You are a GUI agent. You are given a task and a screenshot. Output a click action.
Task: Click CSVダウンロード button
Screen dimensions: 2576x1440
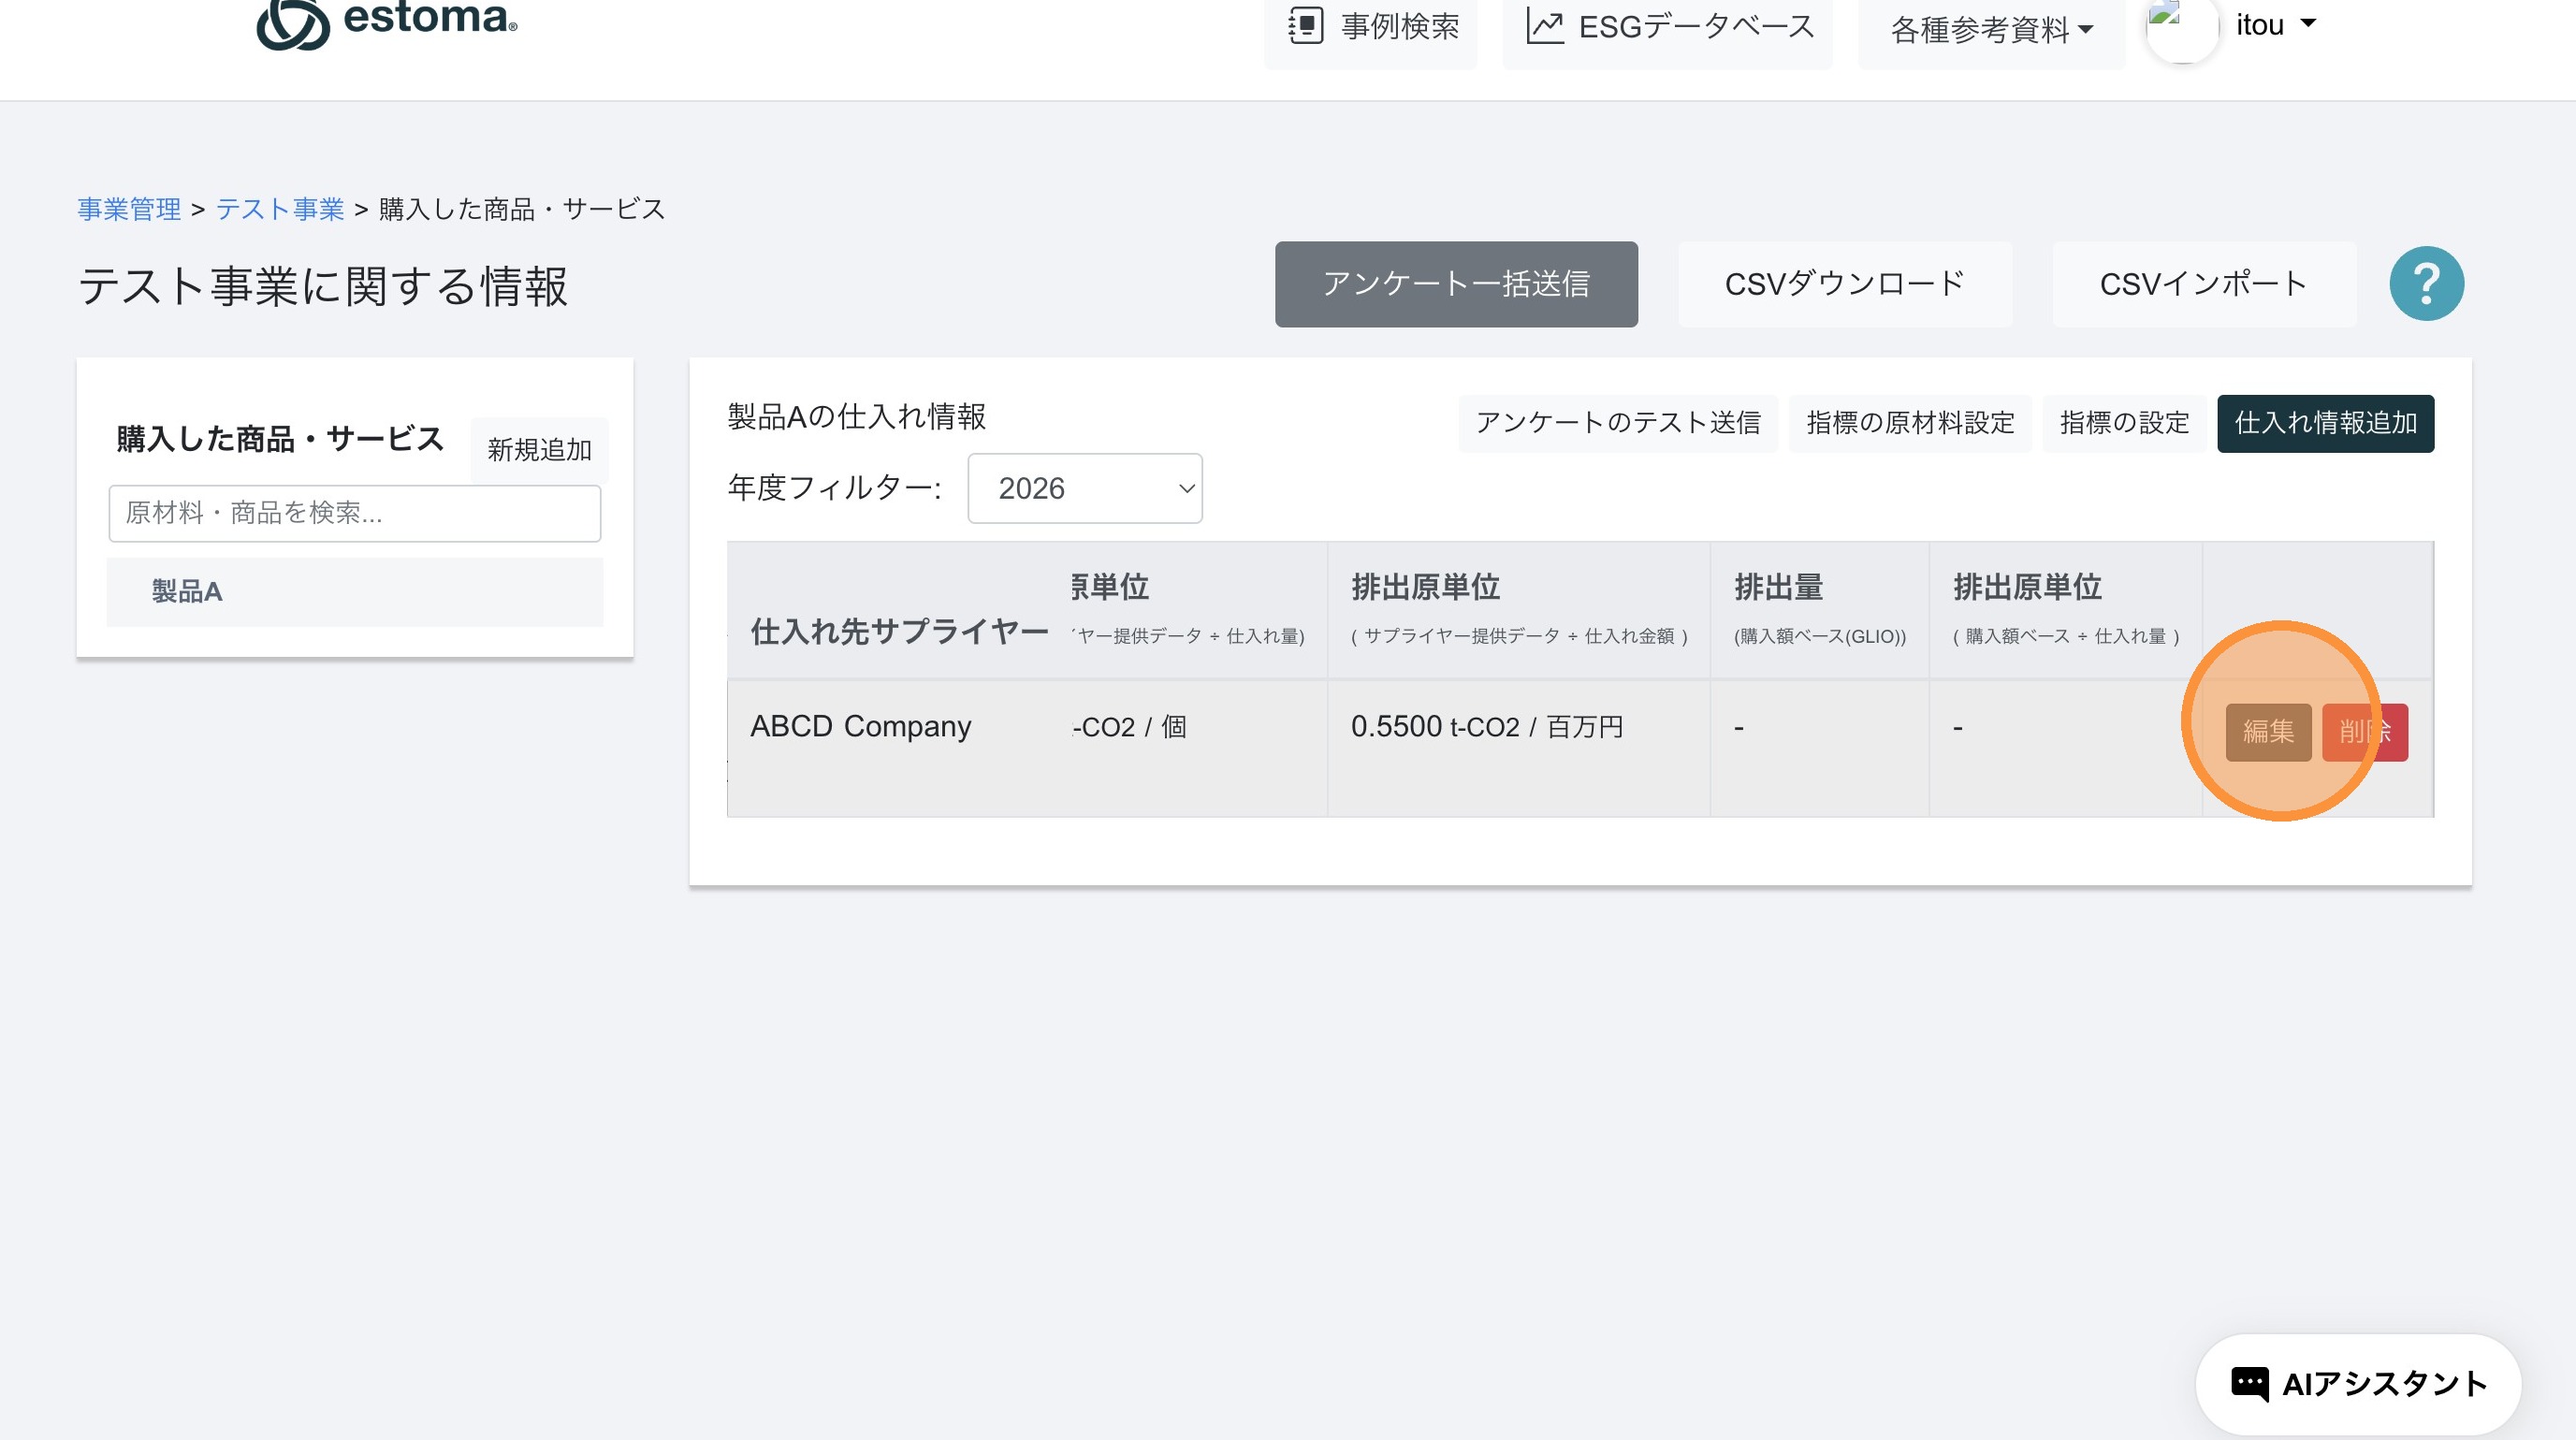(x=1845, y=284)
